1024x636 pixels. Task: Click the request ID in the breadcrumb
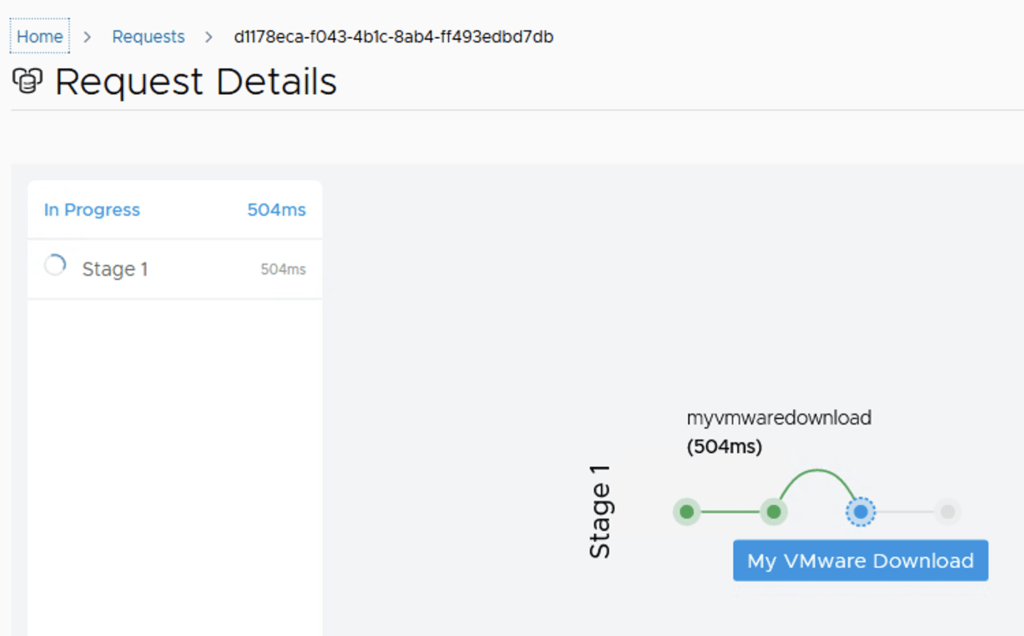393,37
